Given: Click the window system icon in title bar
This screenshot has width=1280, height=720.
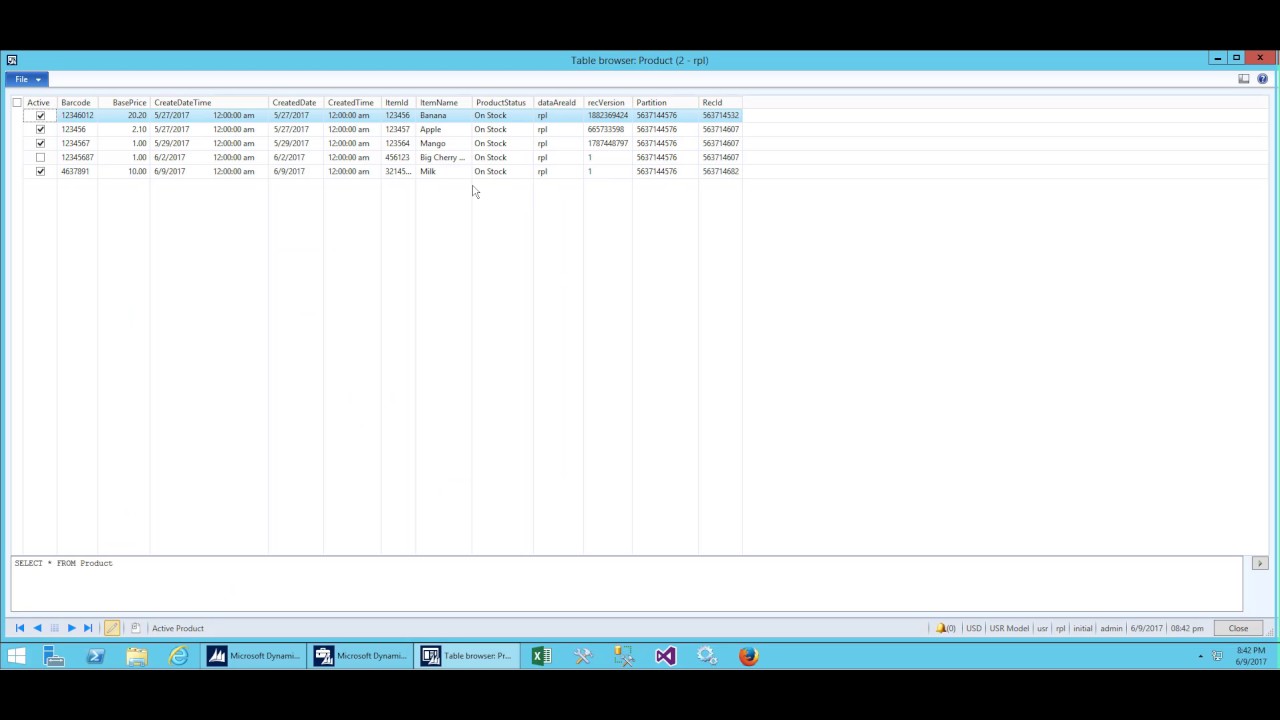Looking at the screenshot, I should pyautogui.click(x=11, y=60).
